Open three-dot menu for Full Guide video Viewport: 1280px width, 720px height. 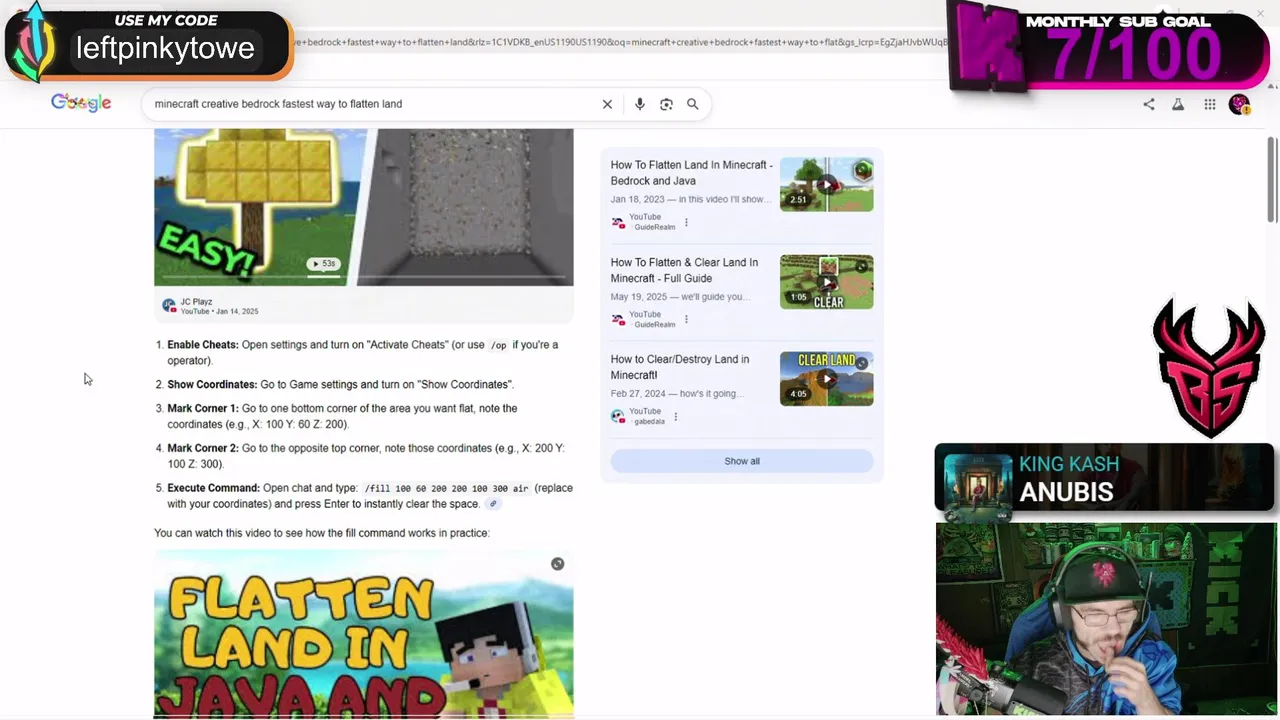(x=686, y=319)
